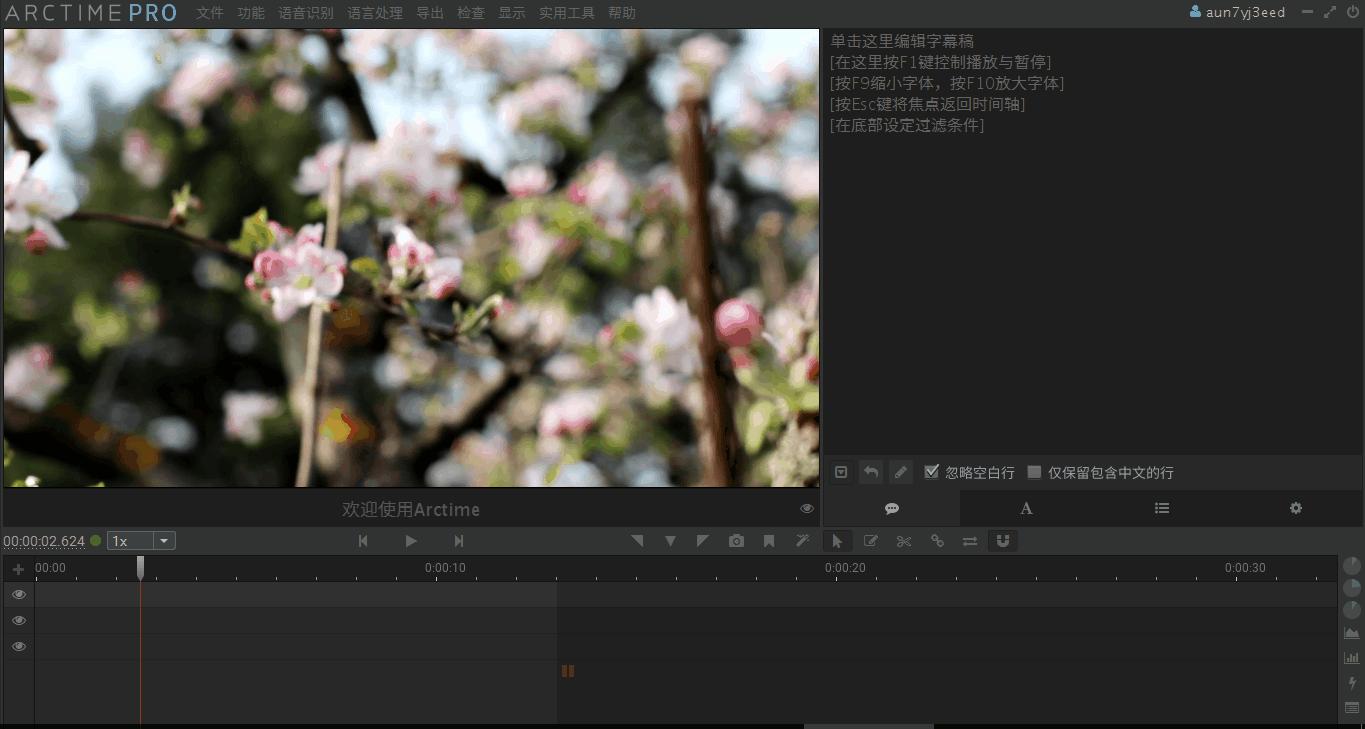This screenshot has width=1365, height=729.
Task: Click the undo icon above the subtitle panel tabs
Action: coord(870,471)
